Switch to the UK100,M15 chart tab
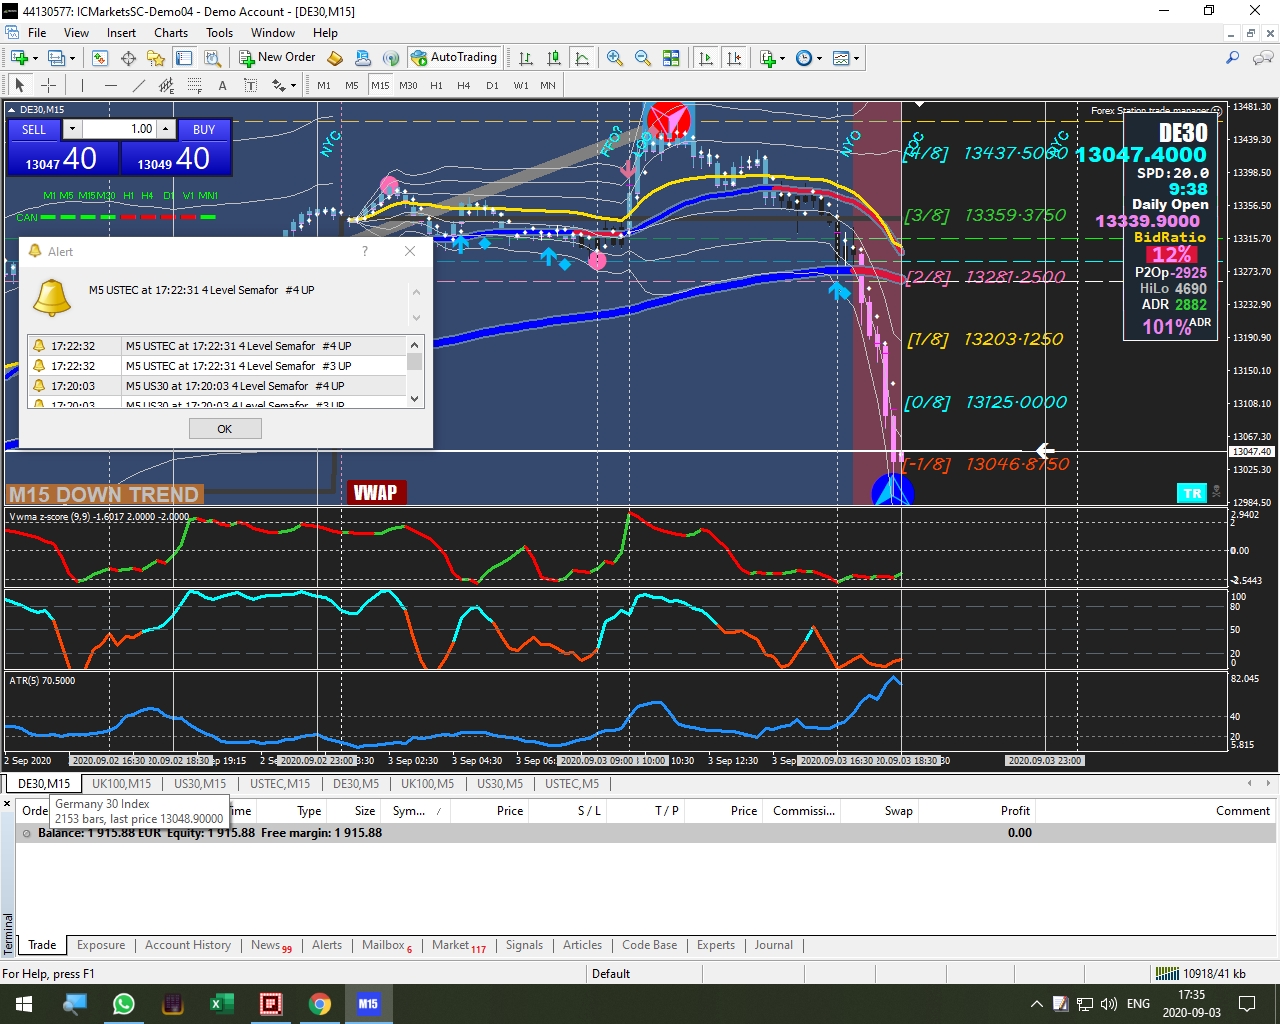The image size is (1280, 1024). [122, 784]
